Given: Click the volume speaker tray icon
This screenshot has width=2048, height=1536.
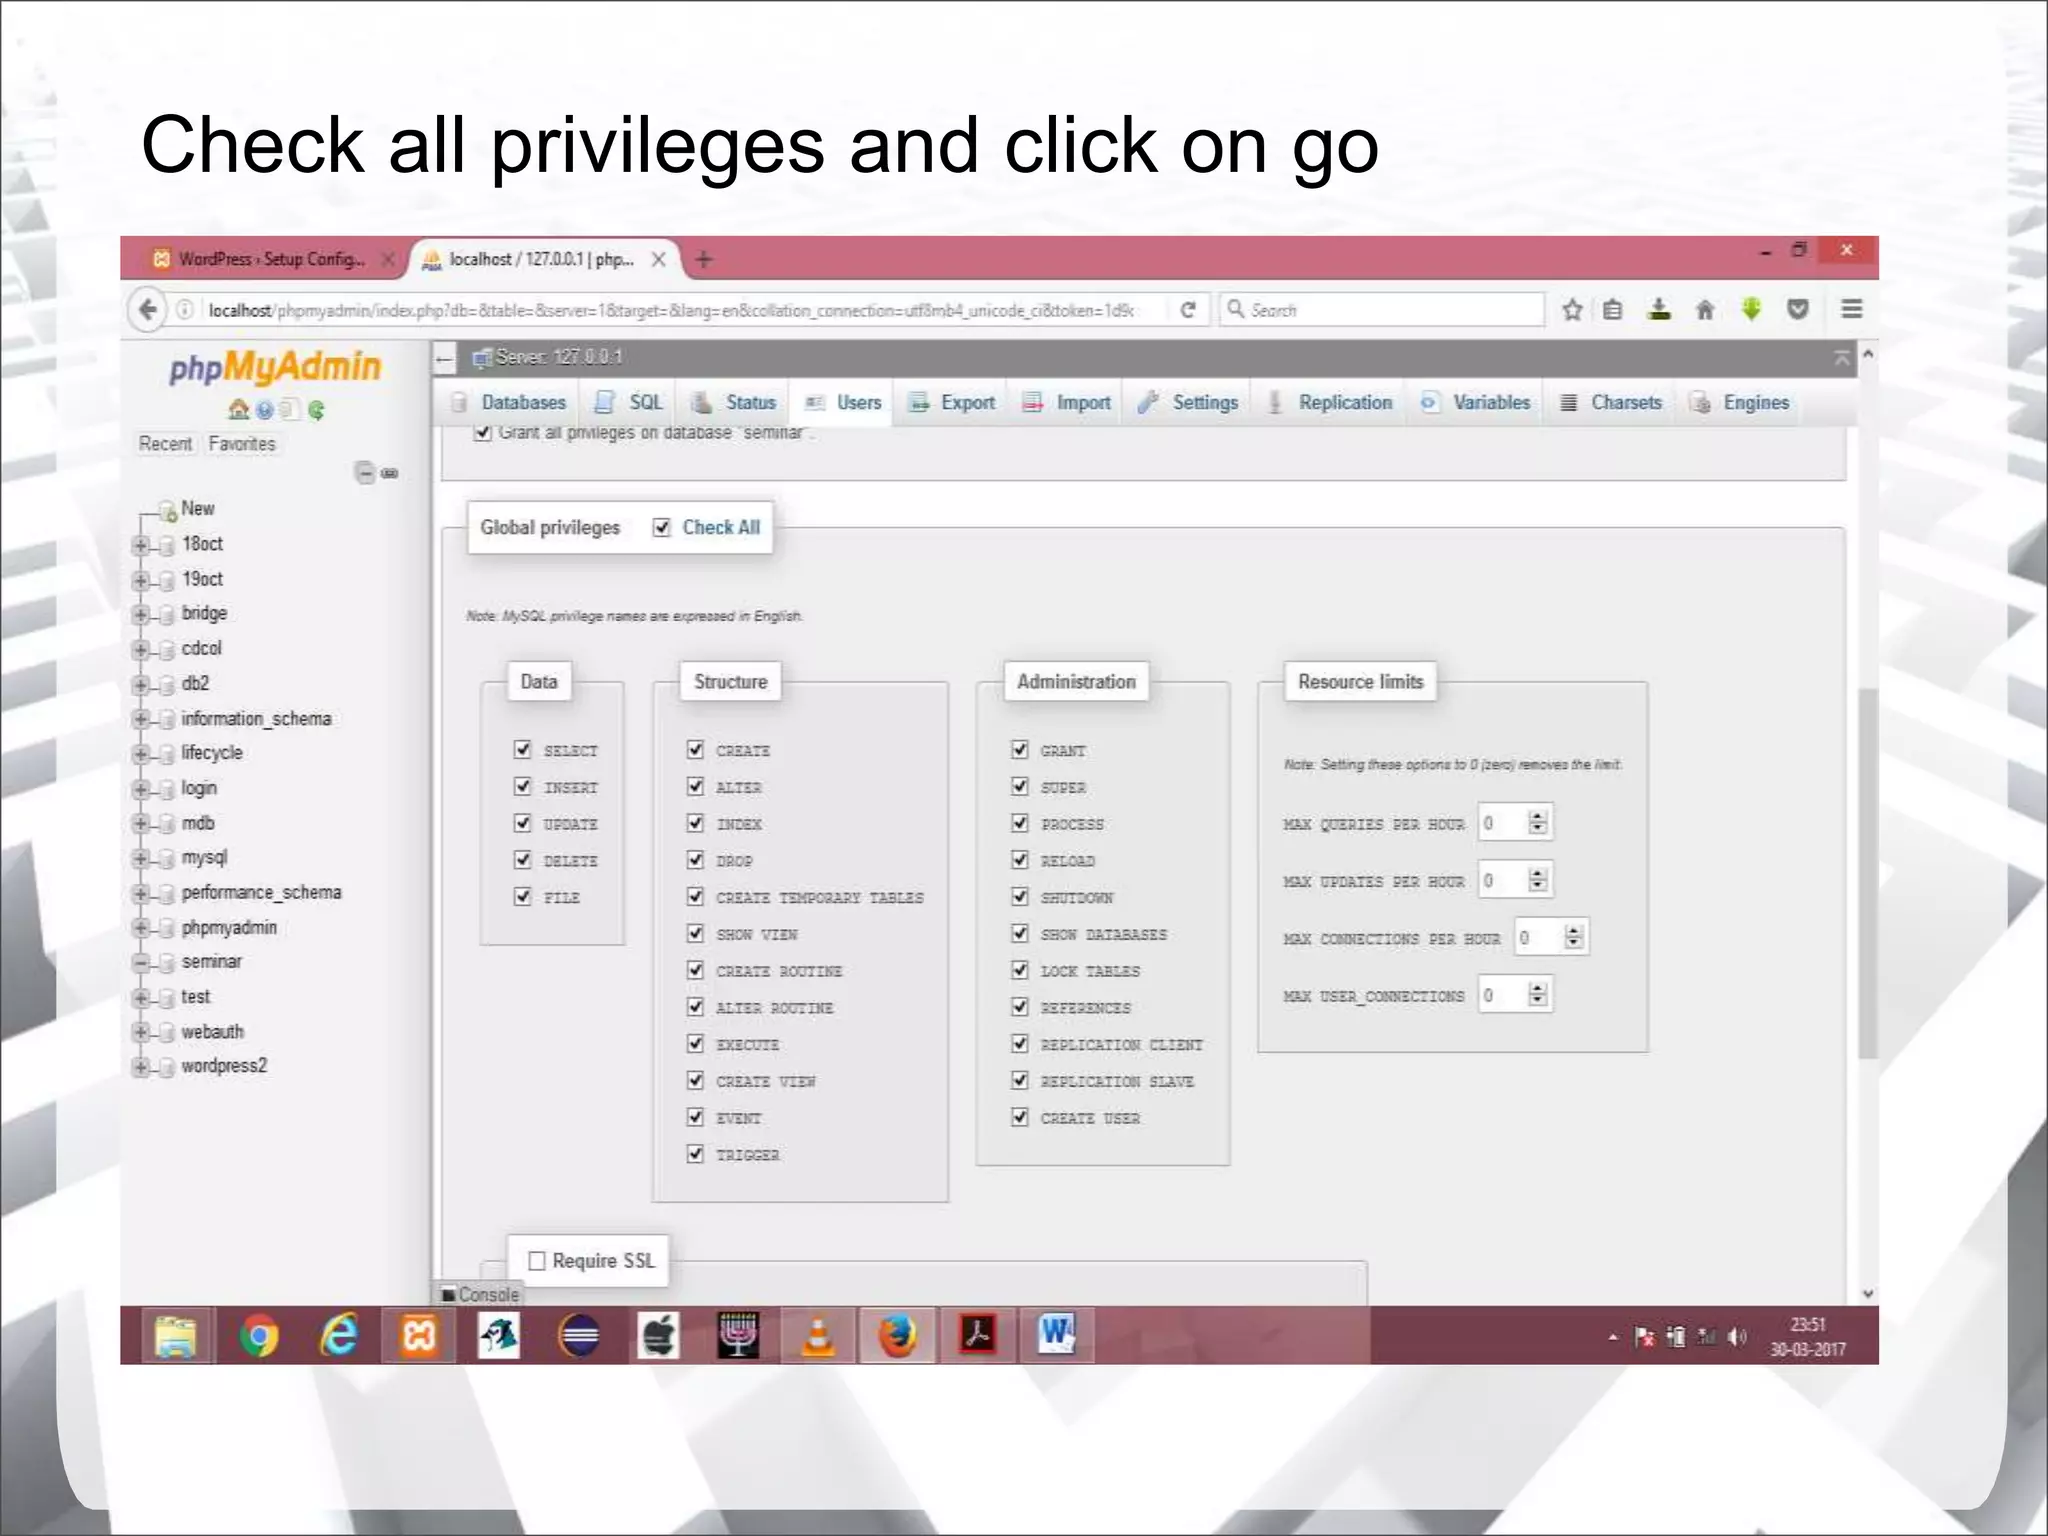Looking at the screenshot, I should click(1737, 1337).
